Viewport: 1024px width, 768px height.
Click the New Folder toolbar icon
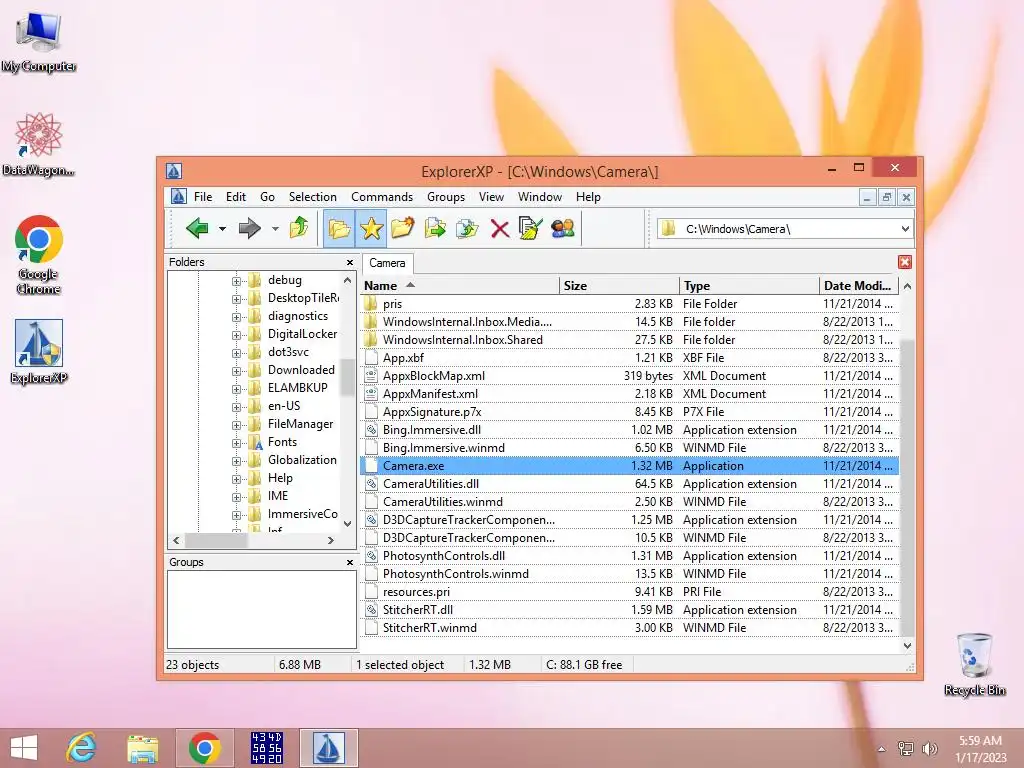403,228
